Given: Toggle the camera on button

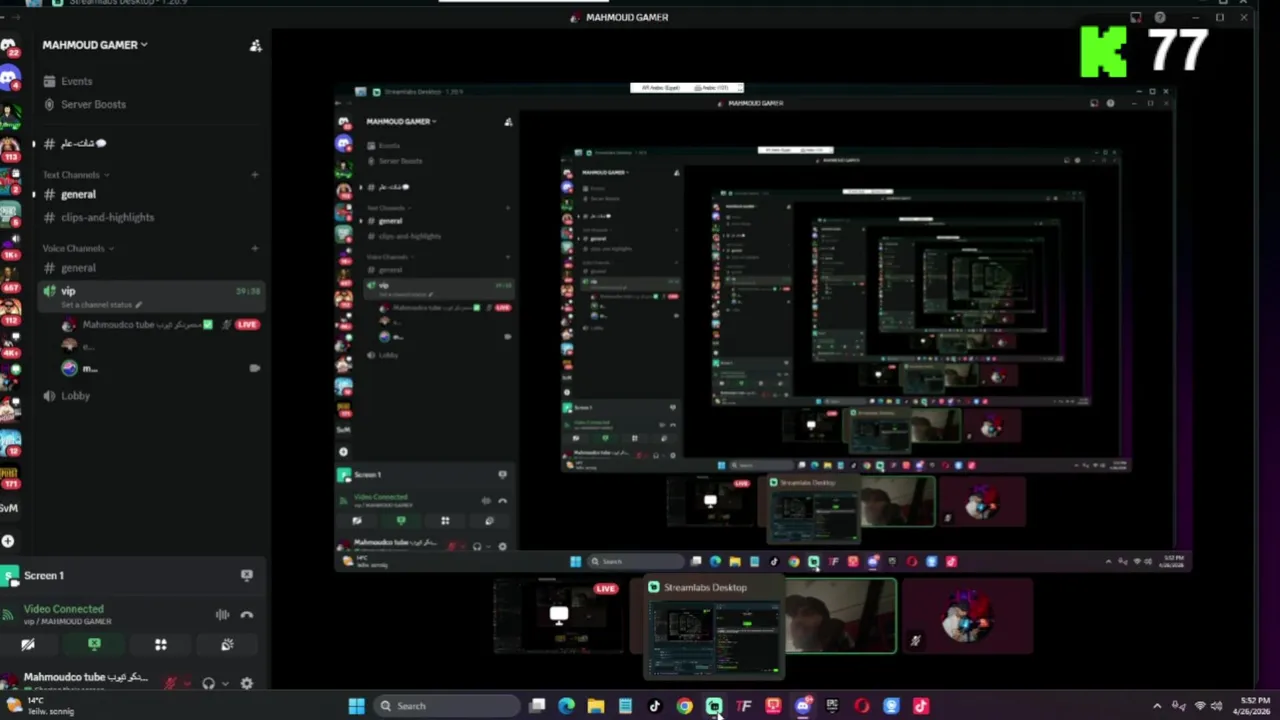Looking at the screenshot, I should click(x=28, y=645).
